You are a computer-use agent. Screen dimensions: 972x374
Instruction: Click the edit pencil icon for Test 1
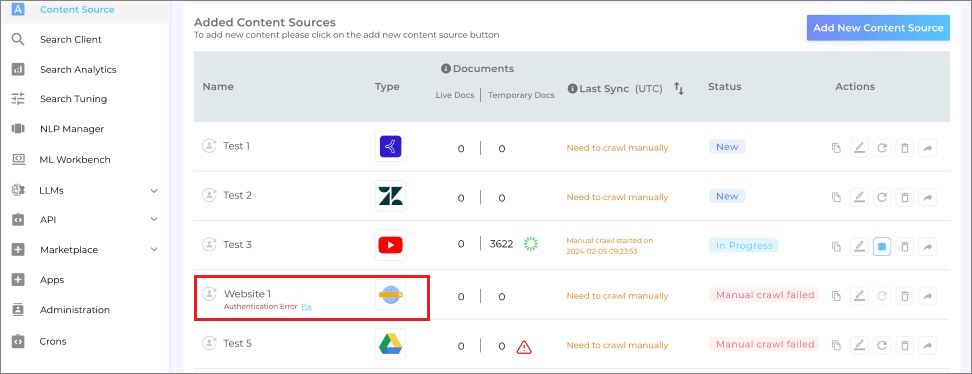(x=859, y=148)
